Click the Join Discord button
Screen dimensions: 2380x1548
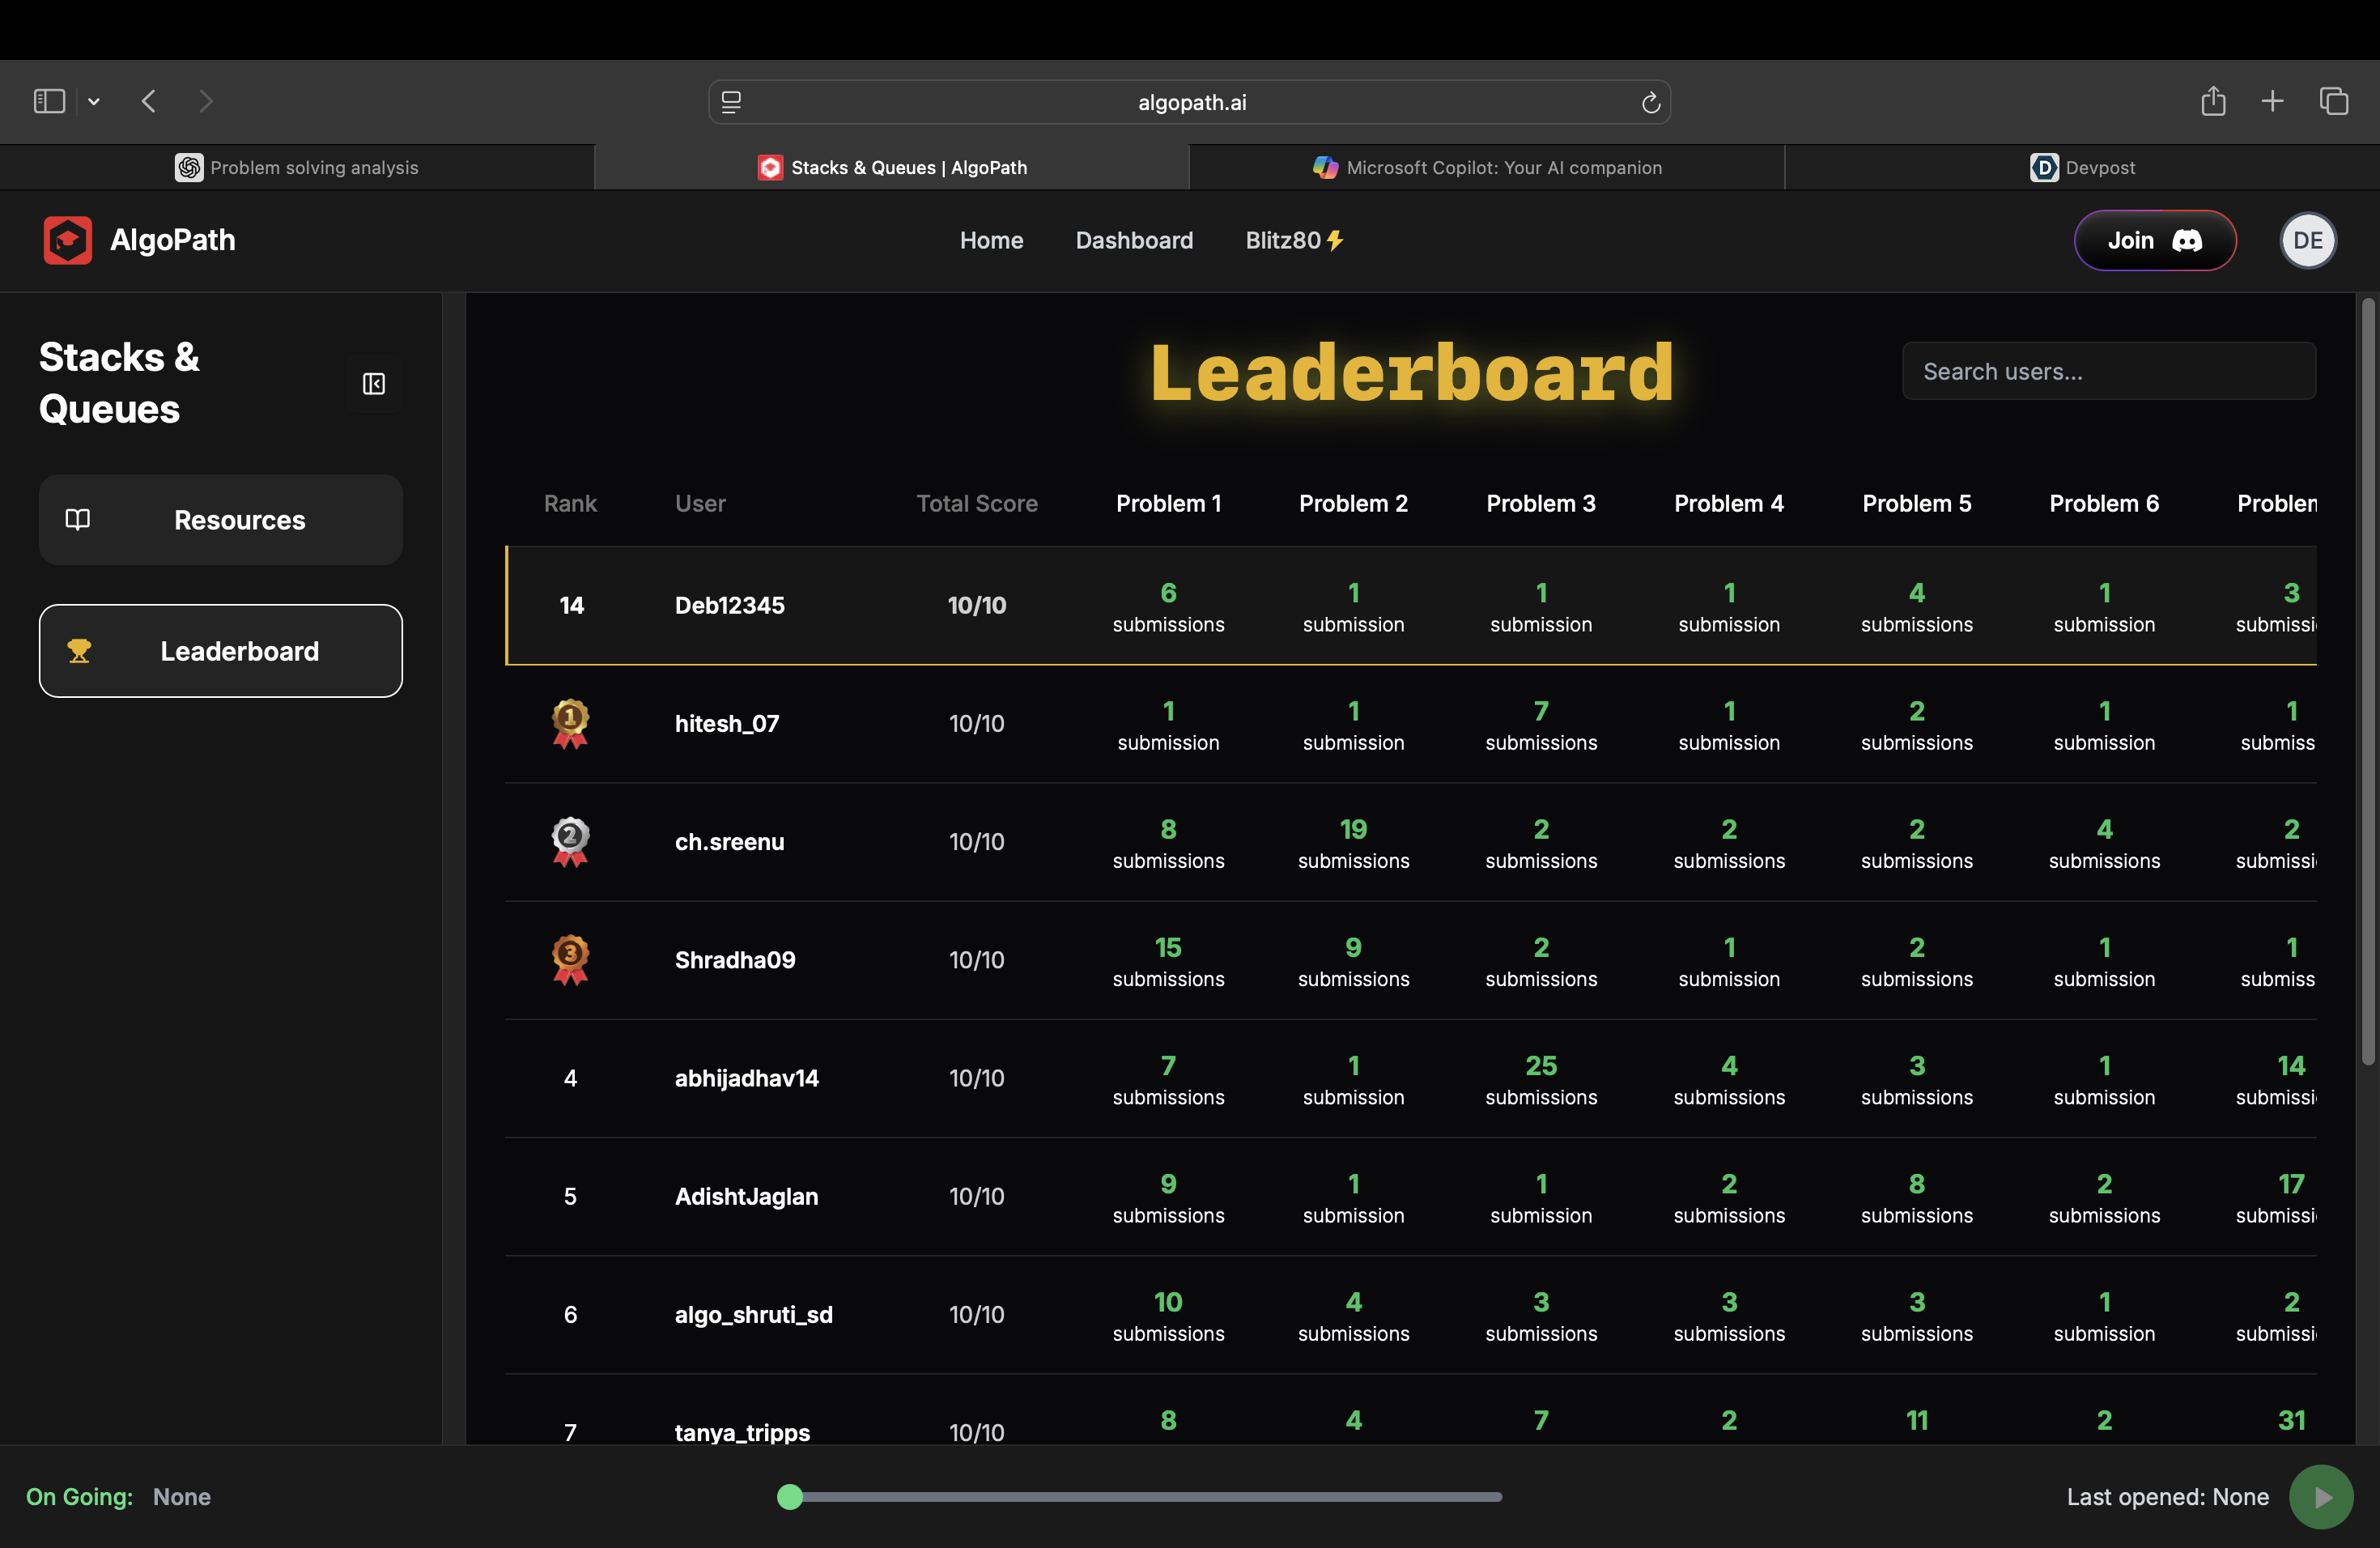click(2154, 240)
